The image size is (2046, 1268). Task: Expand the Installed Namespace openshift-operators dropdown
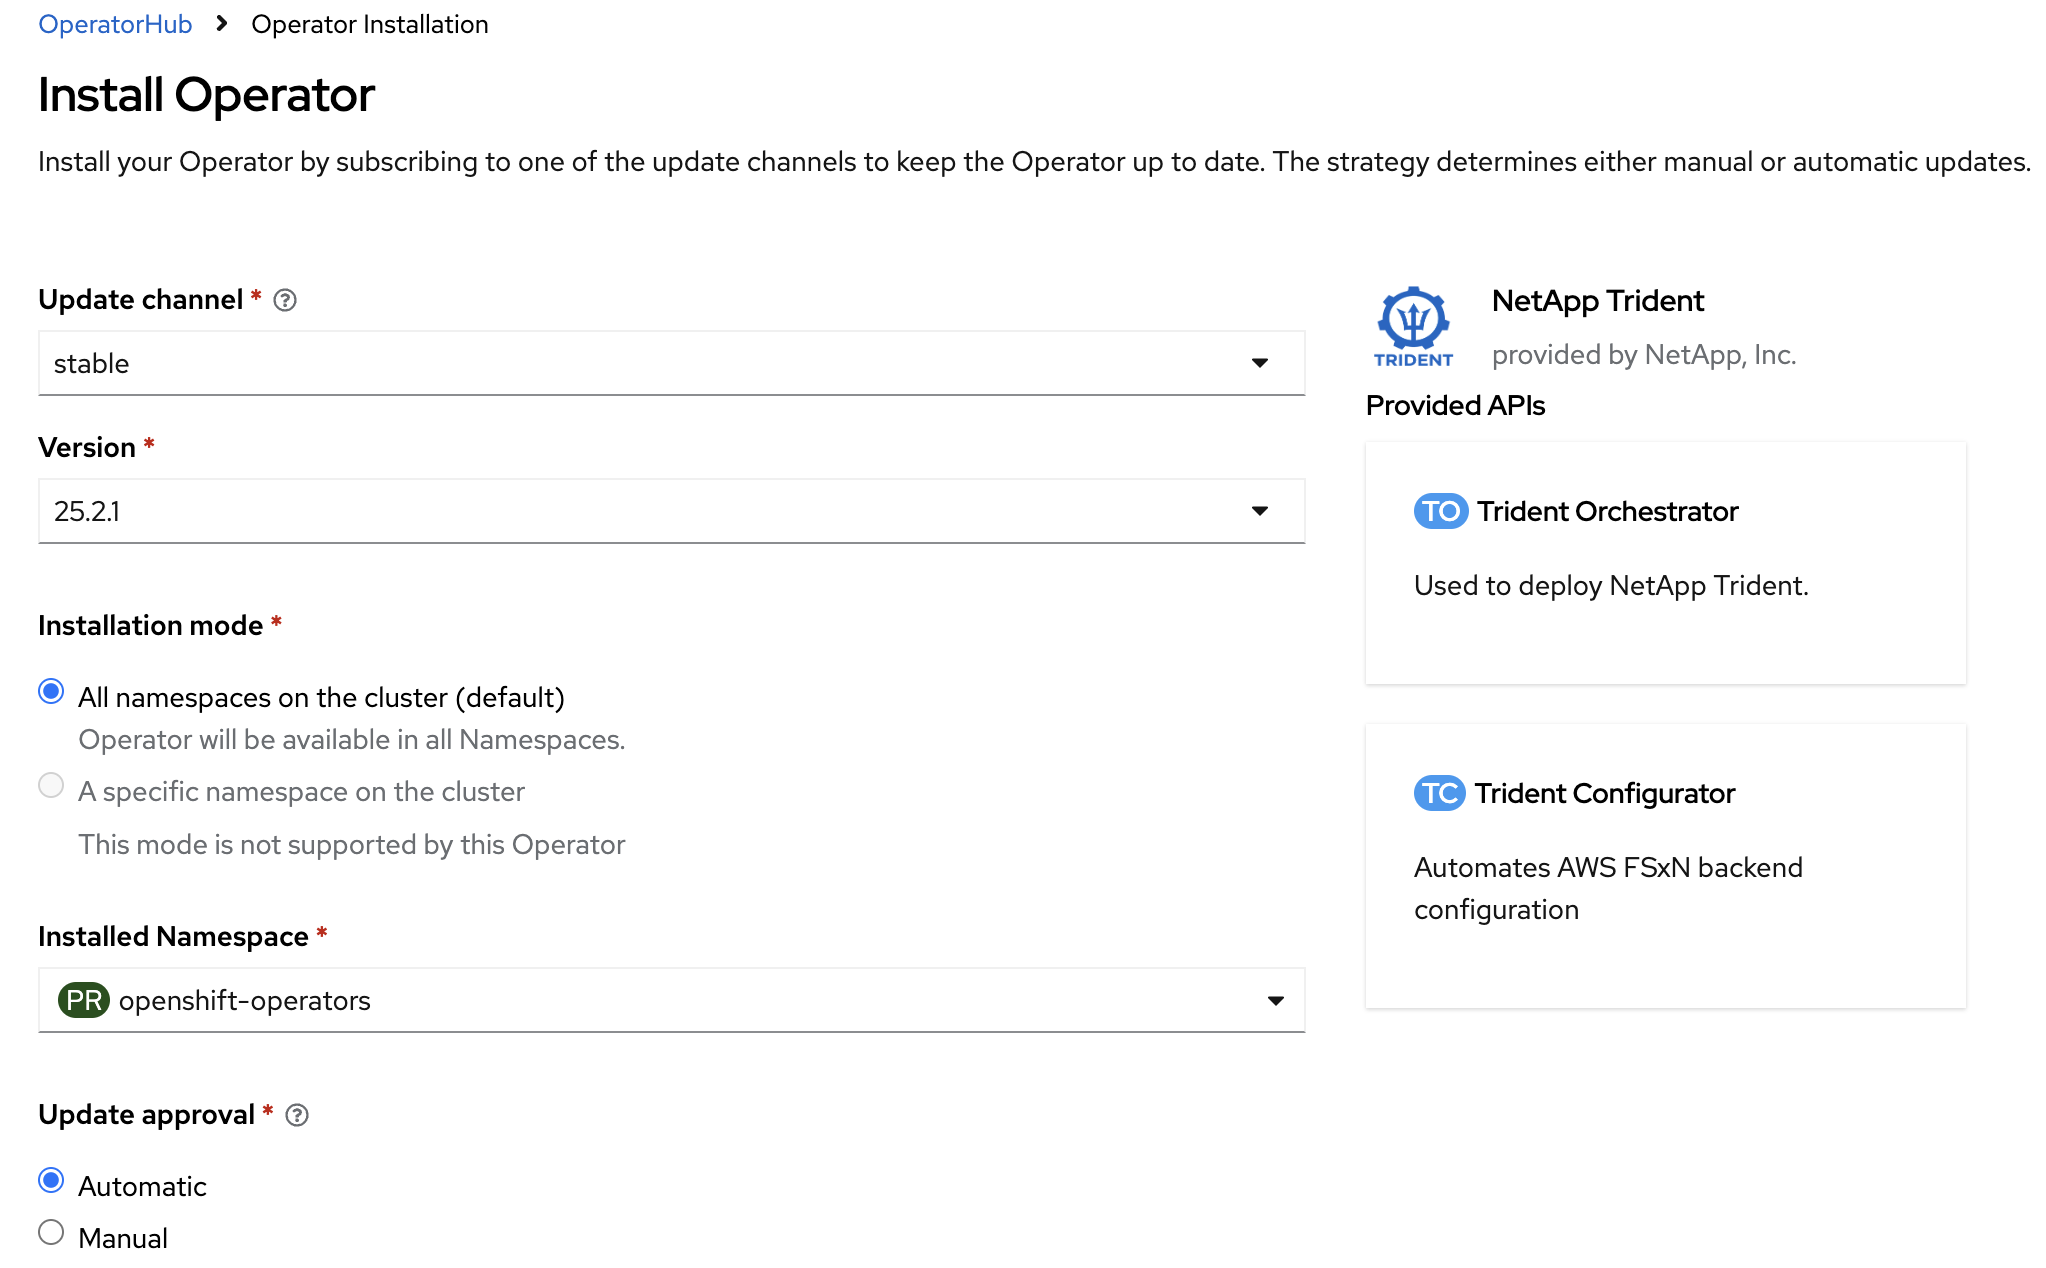point(670,1000)
